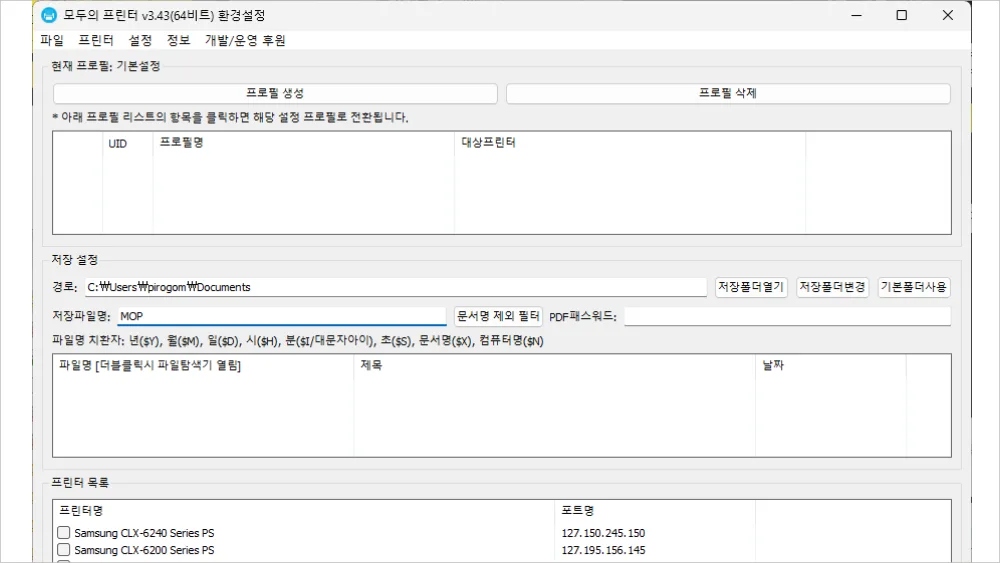Click the 프로필 삭제 button
The width and height of the screenshot is (1000, 563).
tap(728, 93)
